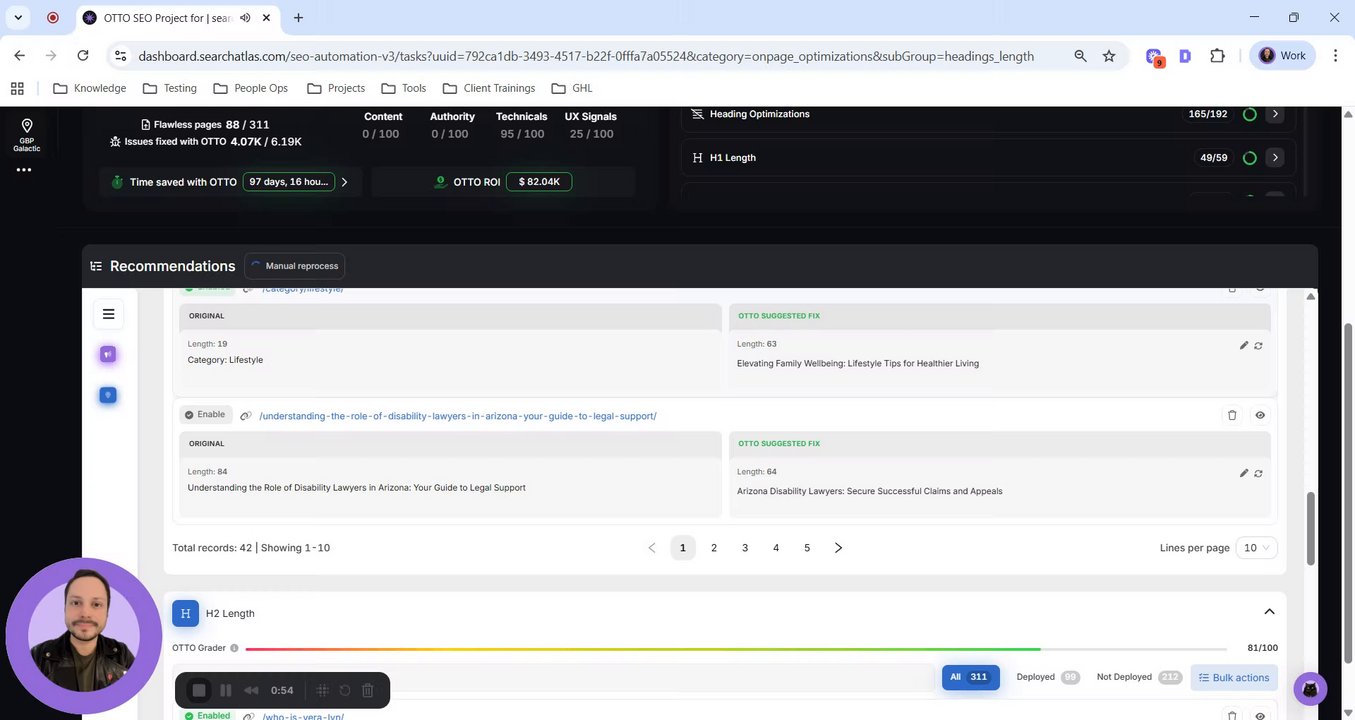The height and width of the screenshot is (720, 1355).
Task: Go to the previous results page
Action: pyautogui.click(x=652, y=548)
